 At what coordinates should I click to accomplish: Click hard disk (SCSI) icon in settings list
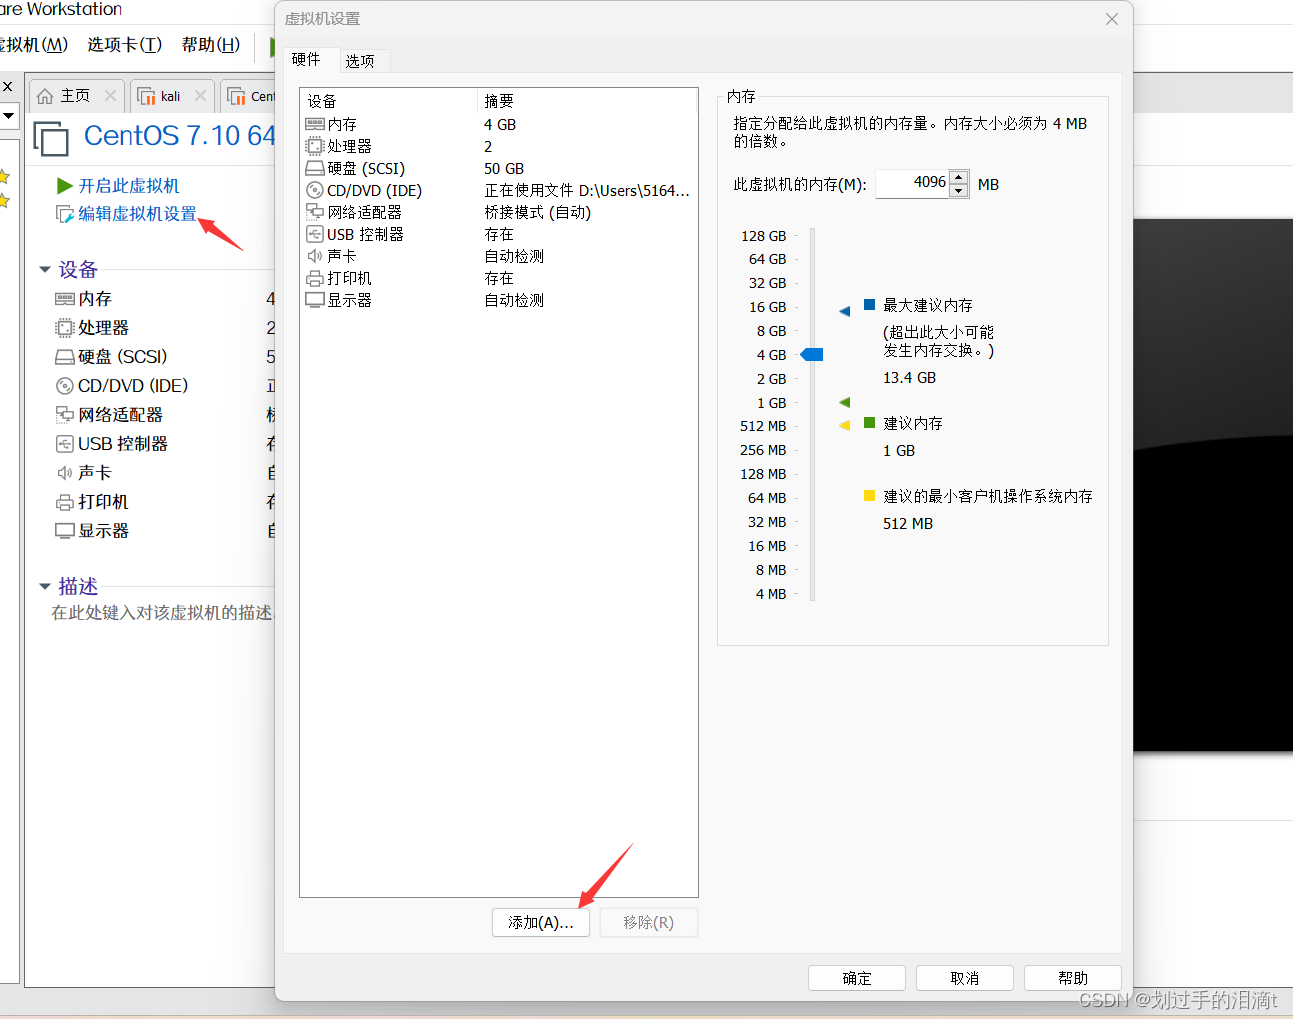tap(315, 168)
